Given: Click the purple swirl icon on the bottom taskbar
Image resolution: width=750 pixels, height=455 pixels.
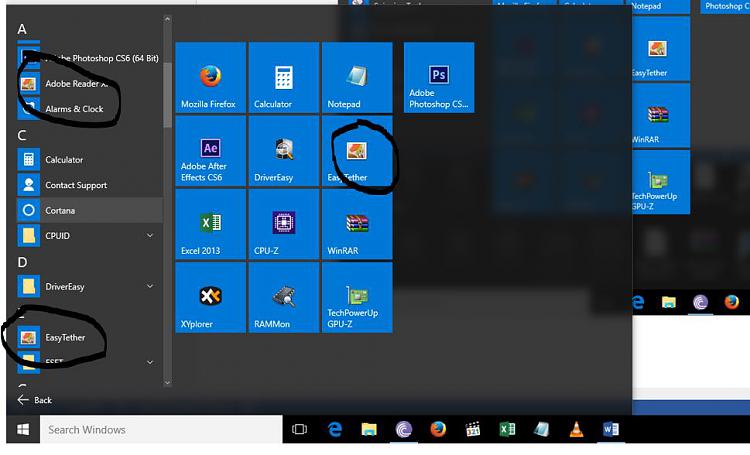Looking at the screenshot, I should [404, 429].
